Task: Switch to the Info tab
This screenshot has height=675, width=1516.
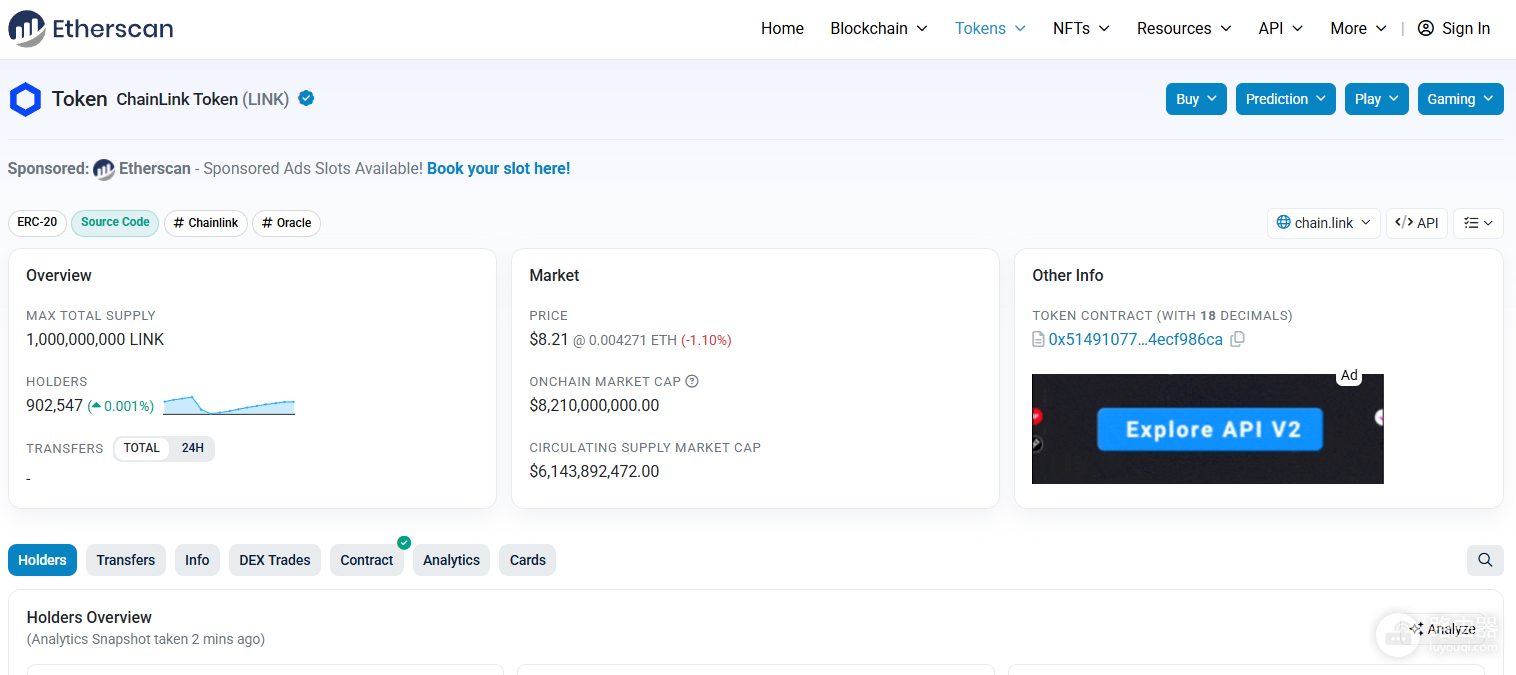Action: coord(197,560)
